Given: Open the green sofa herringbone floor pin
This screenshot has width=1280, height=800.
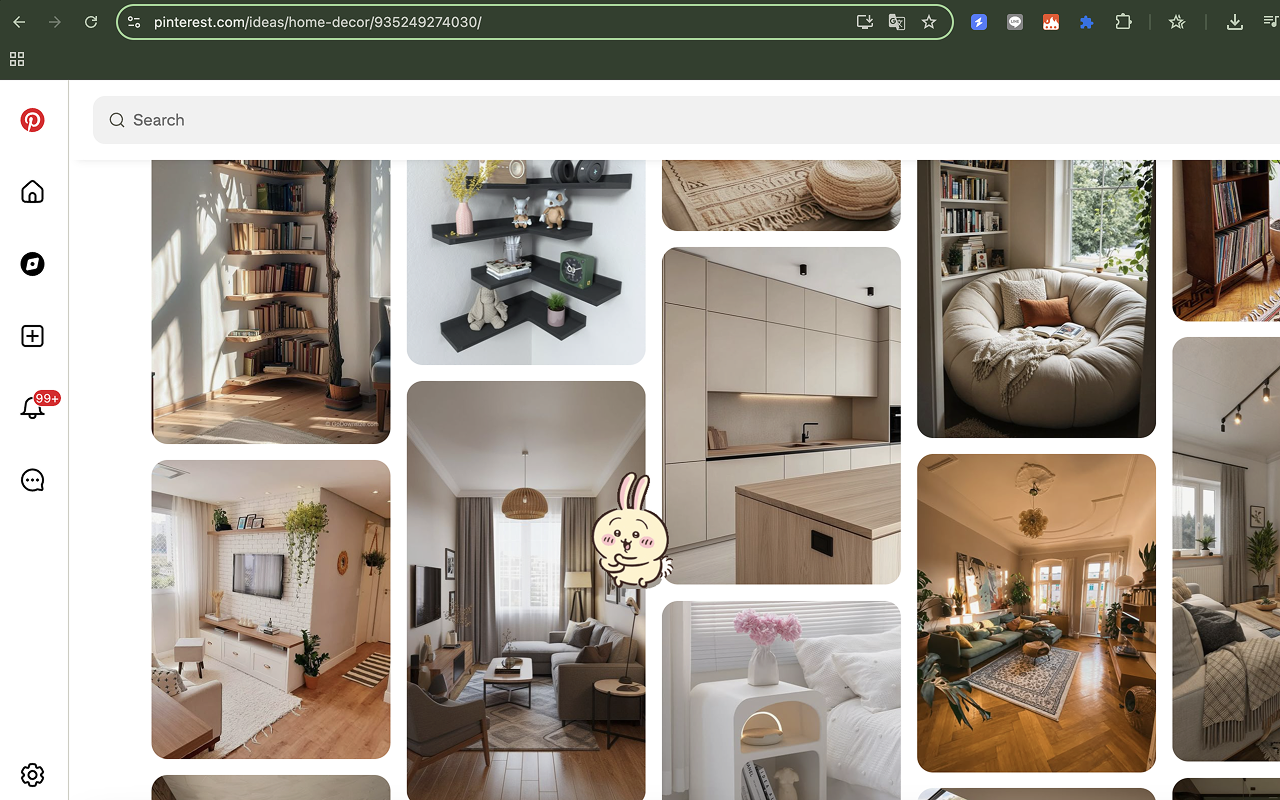Looking at the screenshot, I should [1036, 613].
